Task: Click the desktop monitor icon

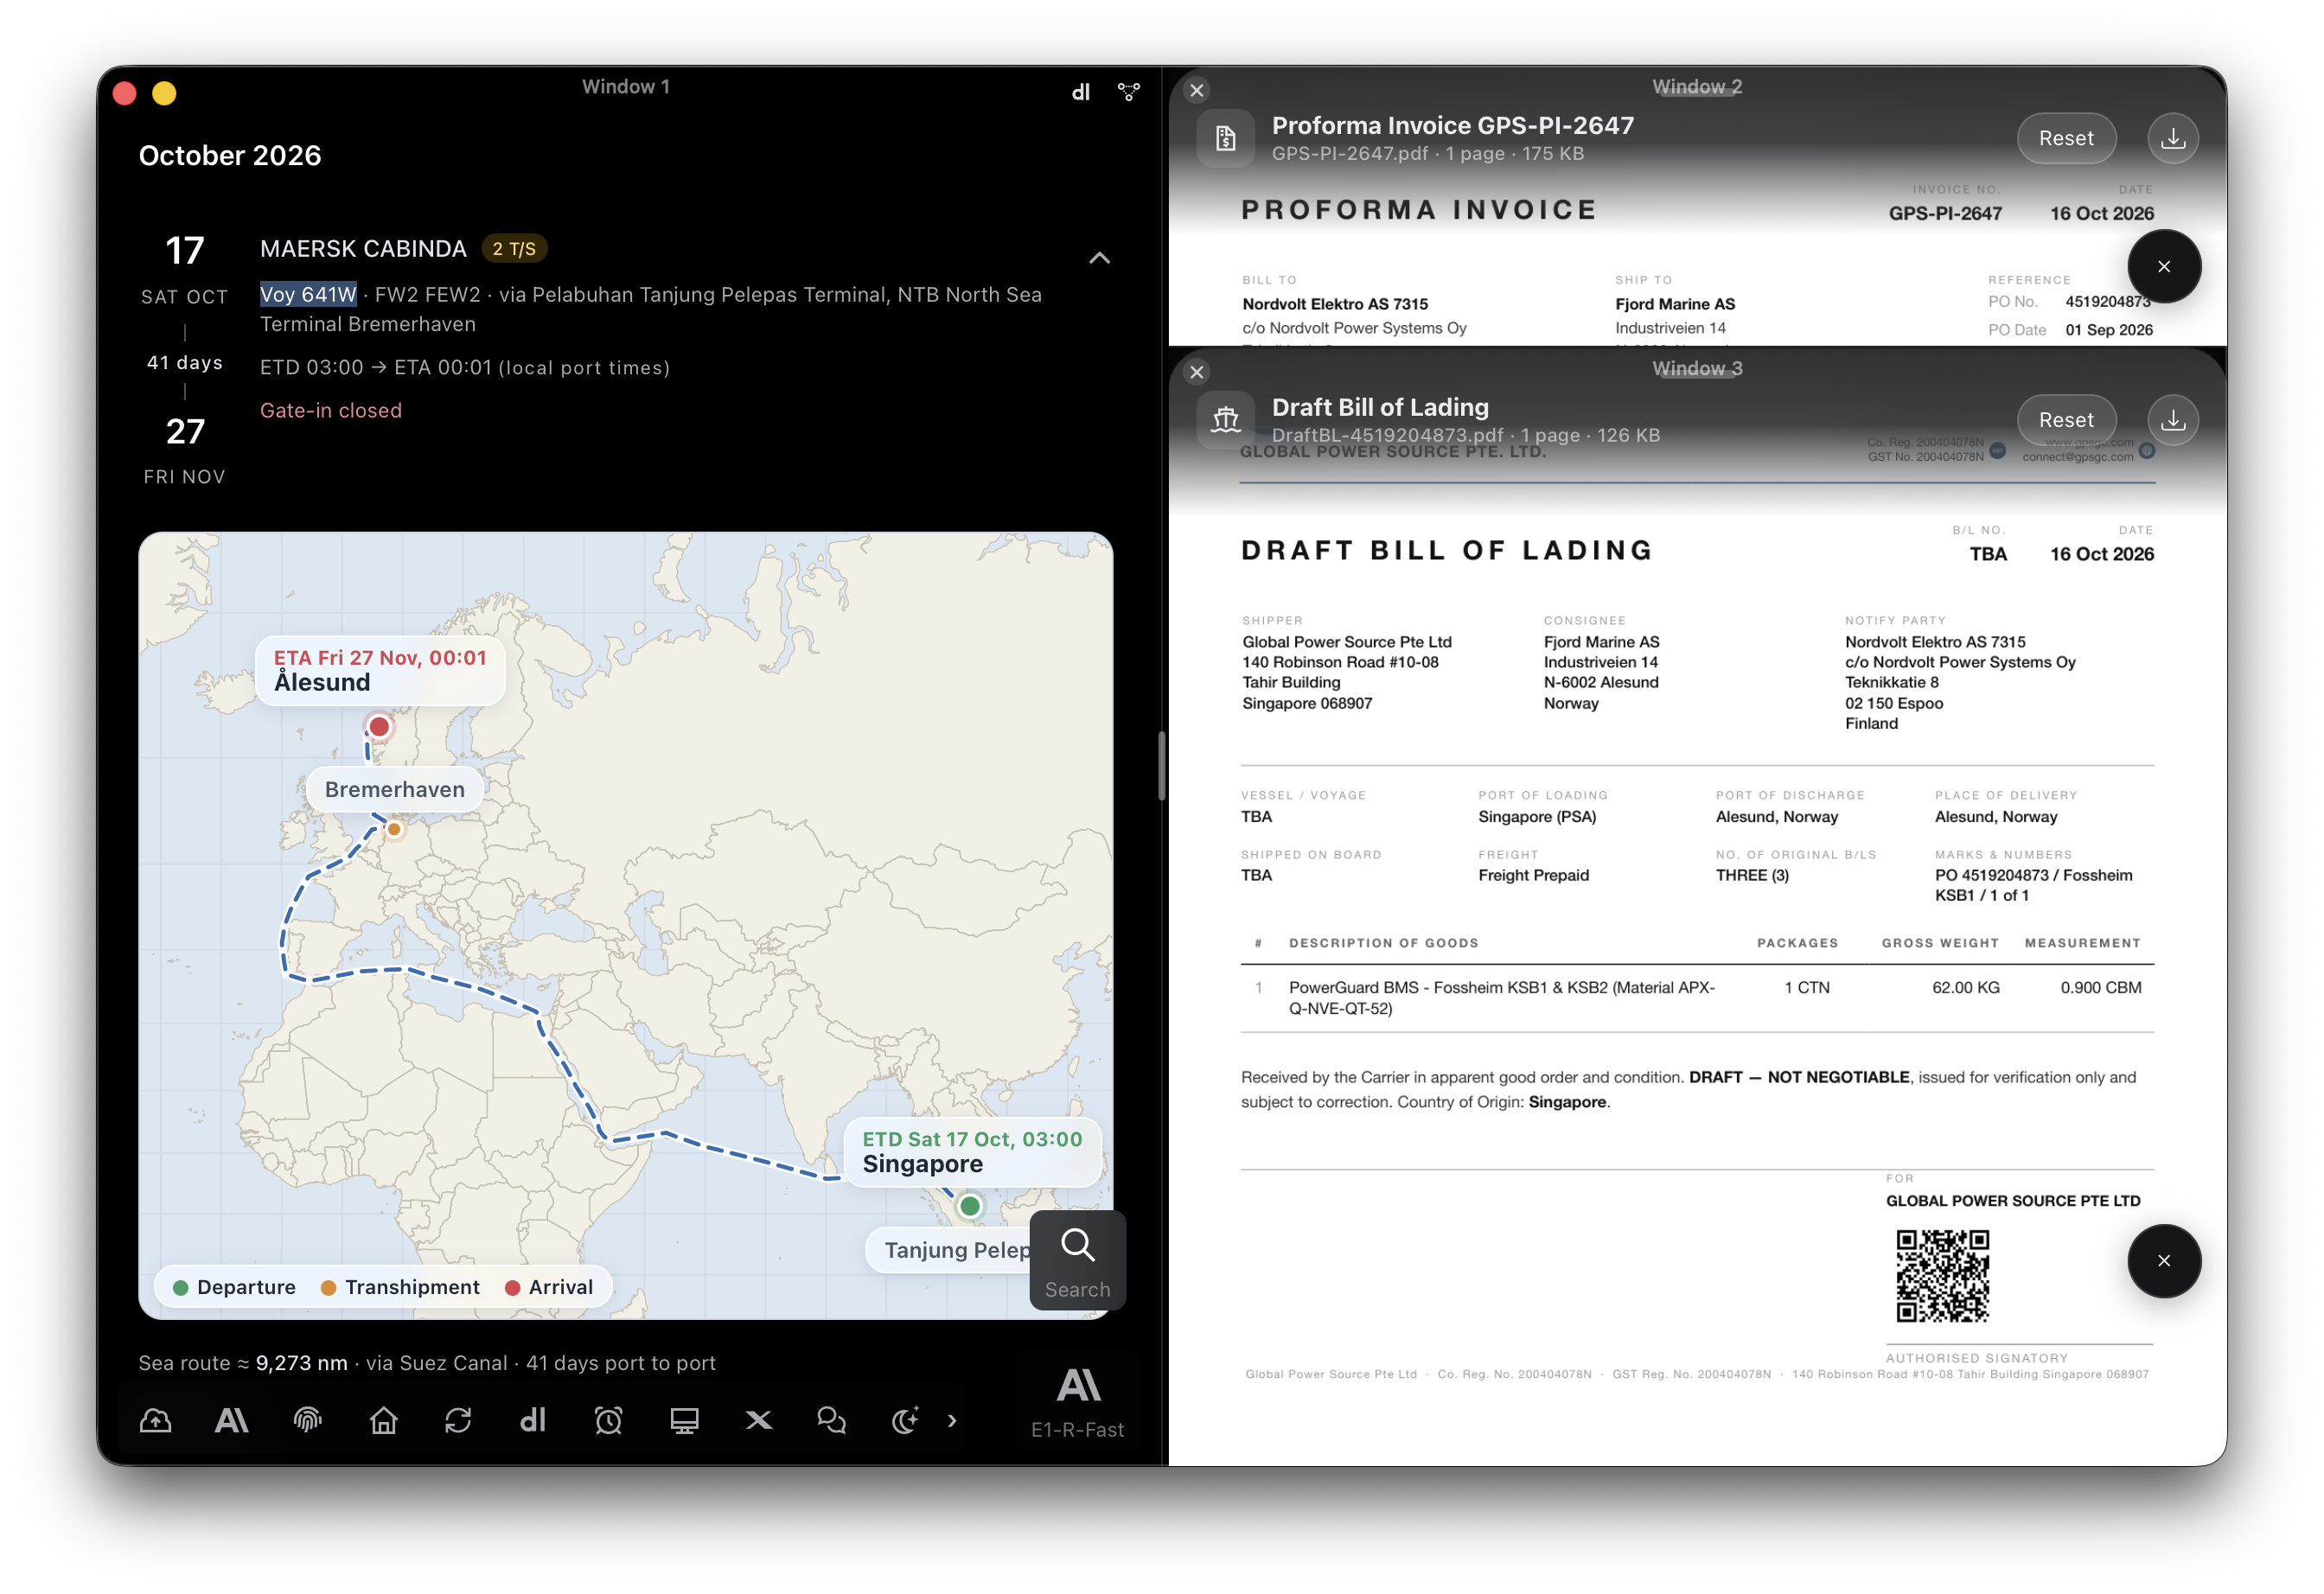Action: click(x=684, y=1420)
